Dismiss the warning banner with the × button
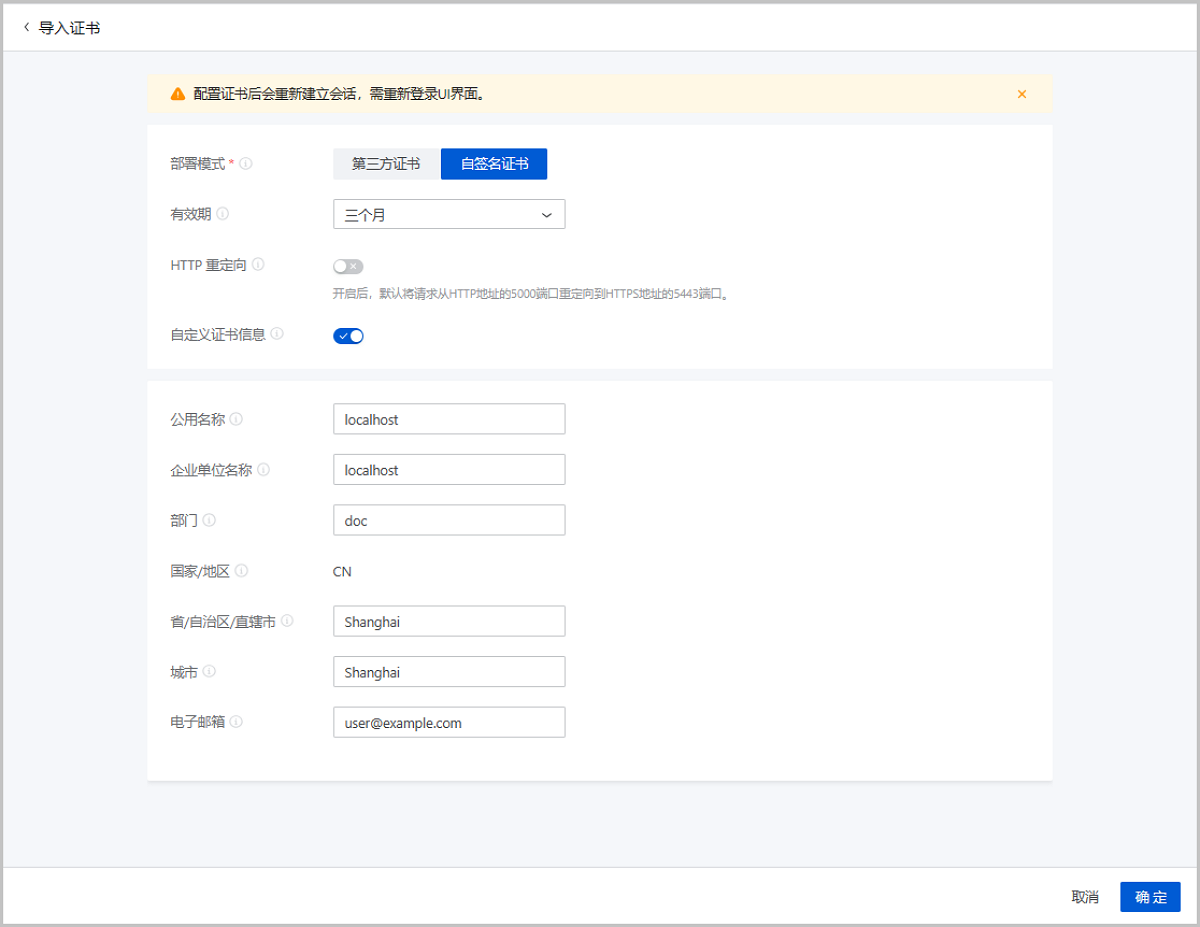Image resolution: width=1200 pixels, height=927 pixels. coord(1021,93)
